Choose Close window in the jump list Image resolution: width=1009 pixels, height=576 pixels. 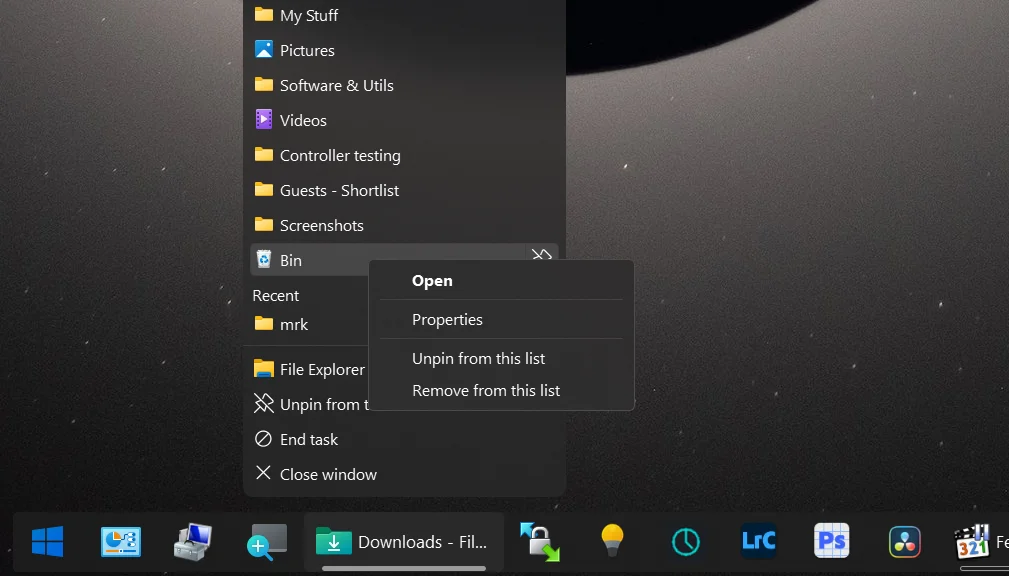[x=404, y=474]
